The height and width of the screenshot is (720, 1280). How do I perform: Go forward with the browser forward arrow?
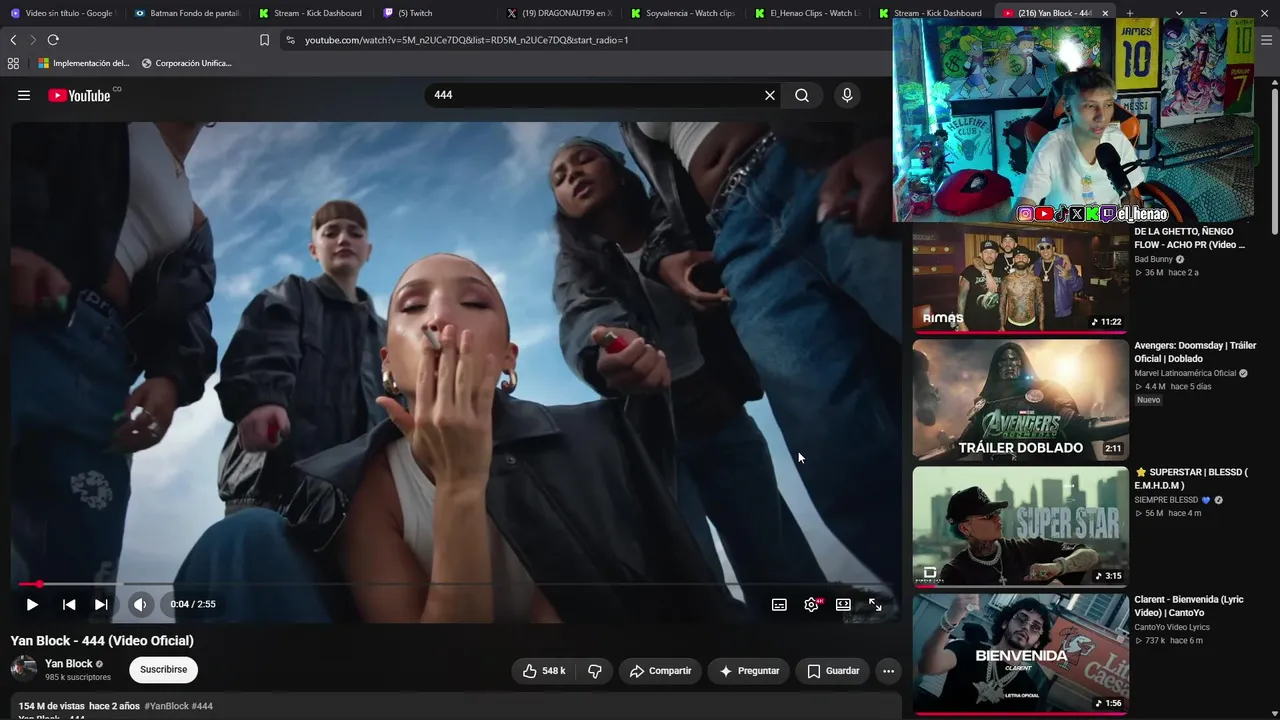[x=33, y=40]
